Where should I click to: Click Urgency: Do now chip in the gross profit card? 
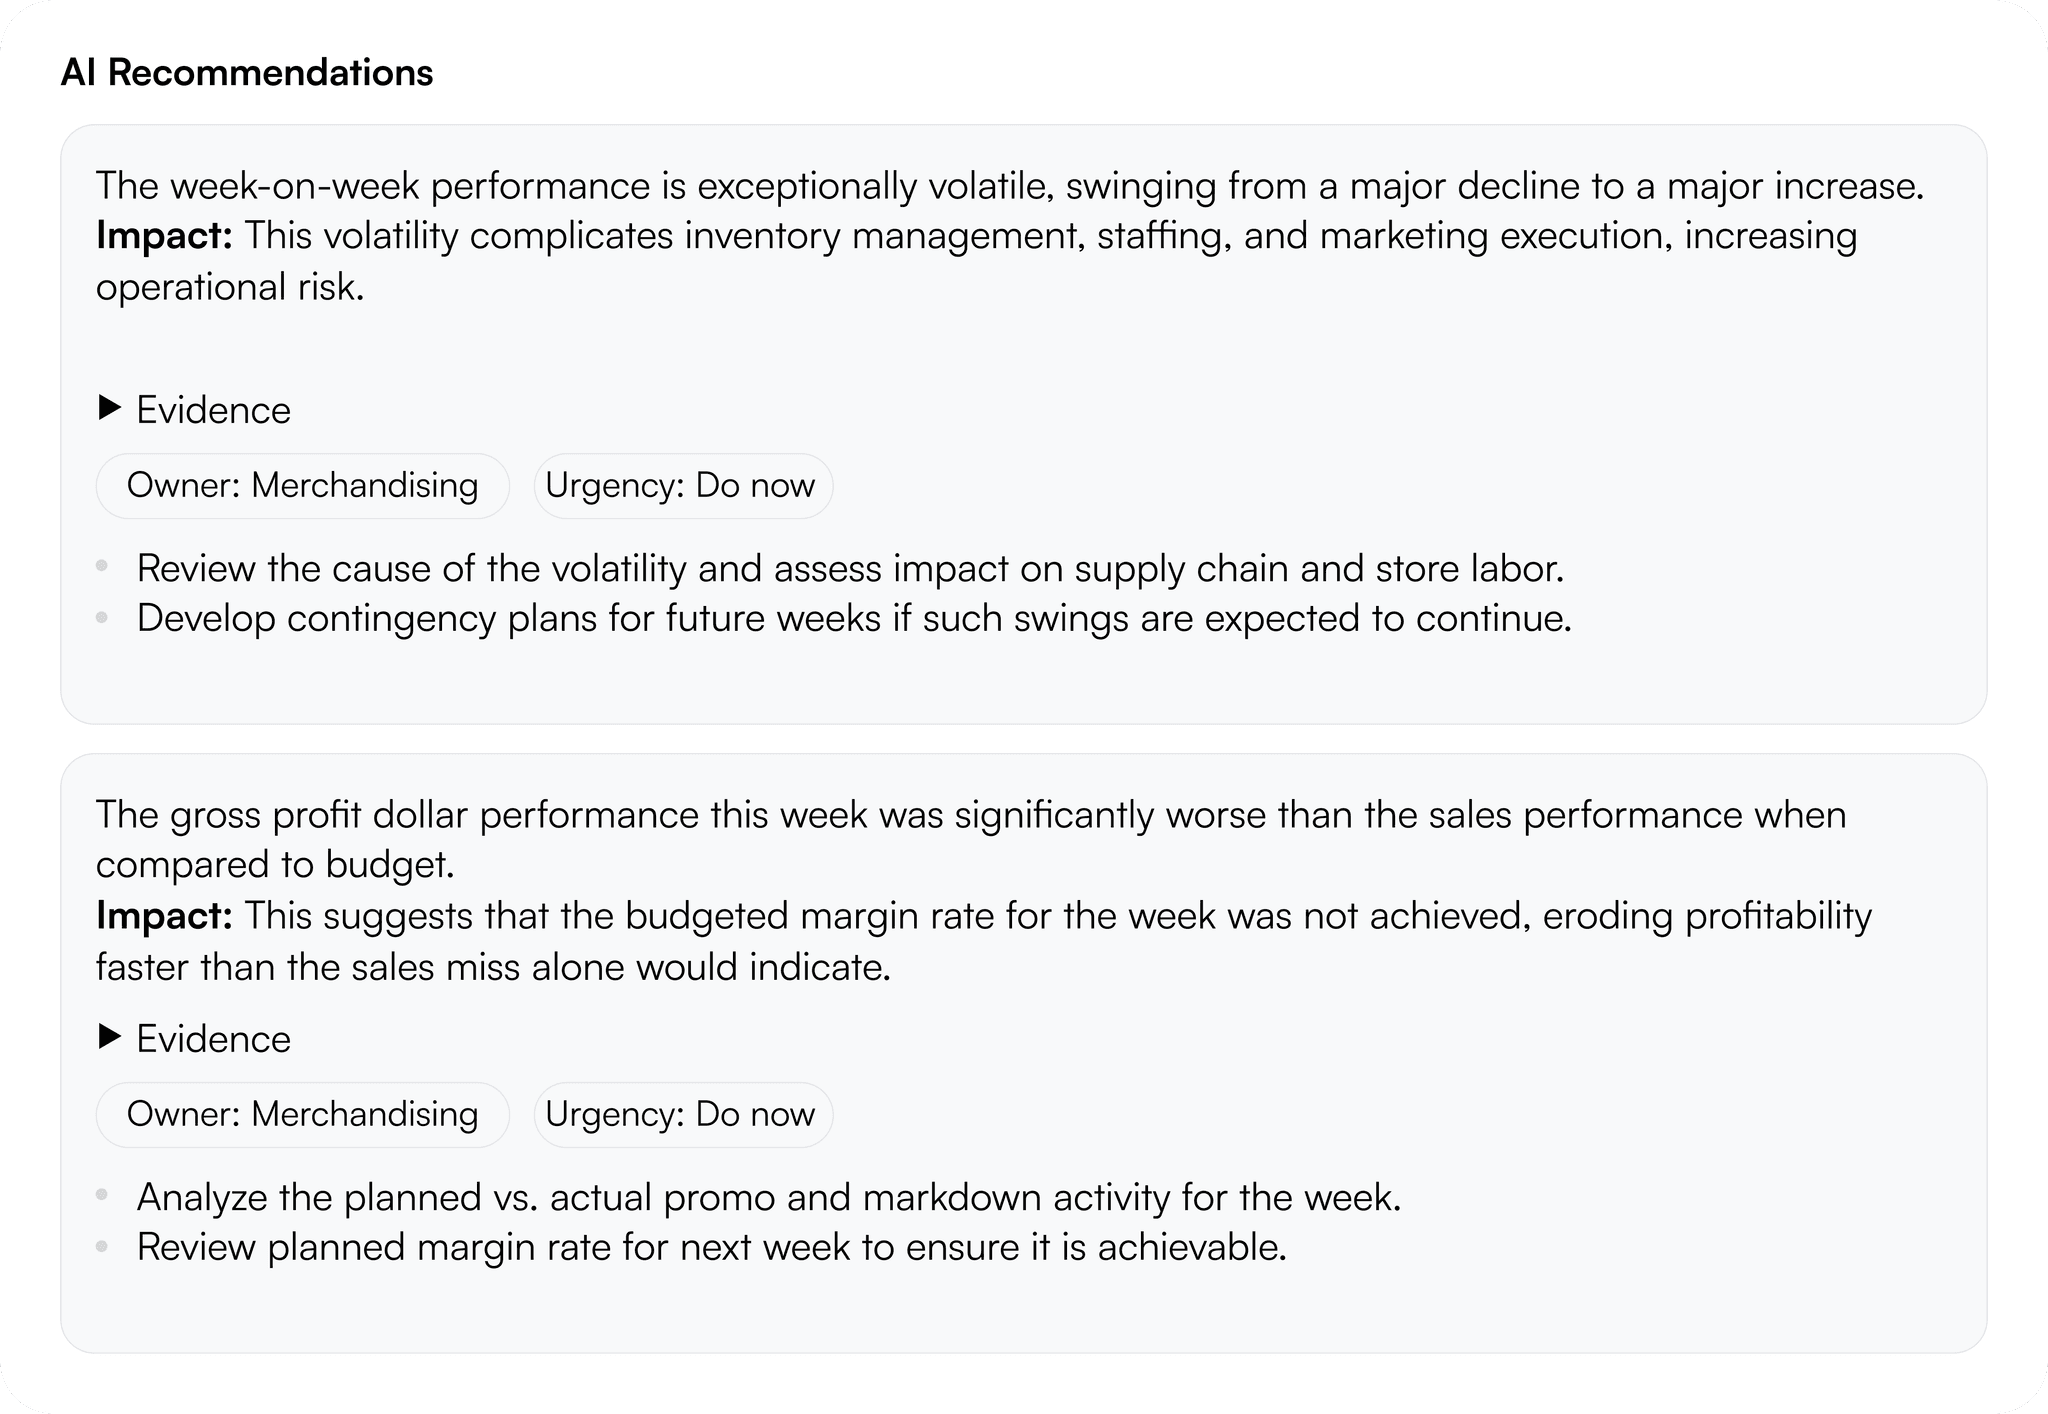[681, 1114]
